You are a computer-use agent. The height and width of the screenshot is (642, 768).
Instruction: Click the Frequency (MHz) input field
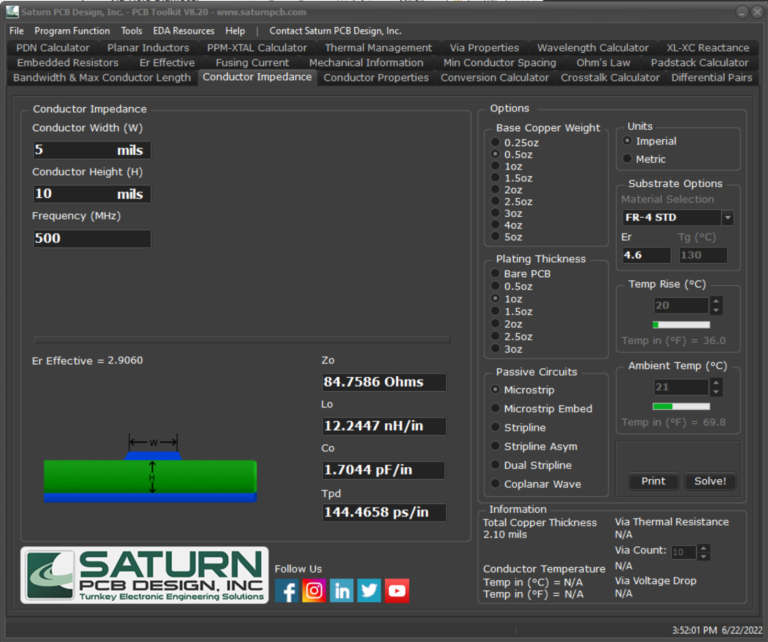pos(91,239)
